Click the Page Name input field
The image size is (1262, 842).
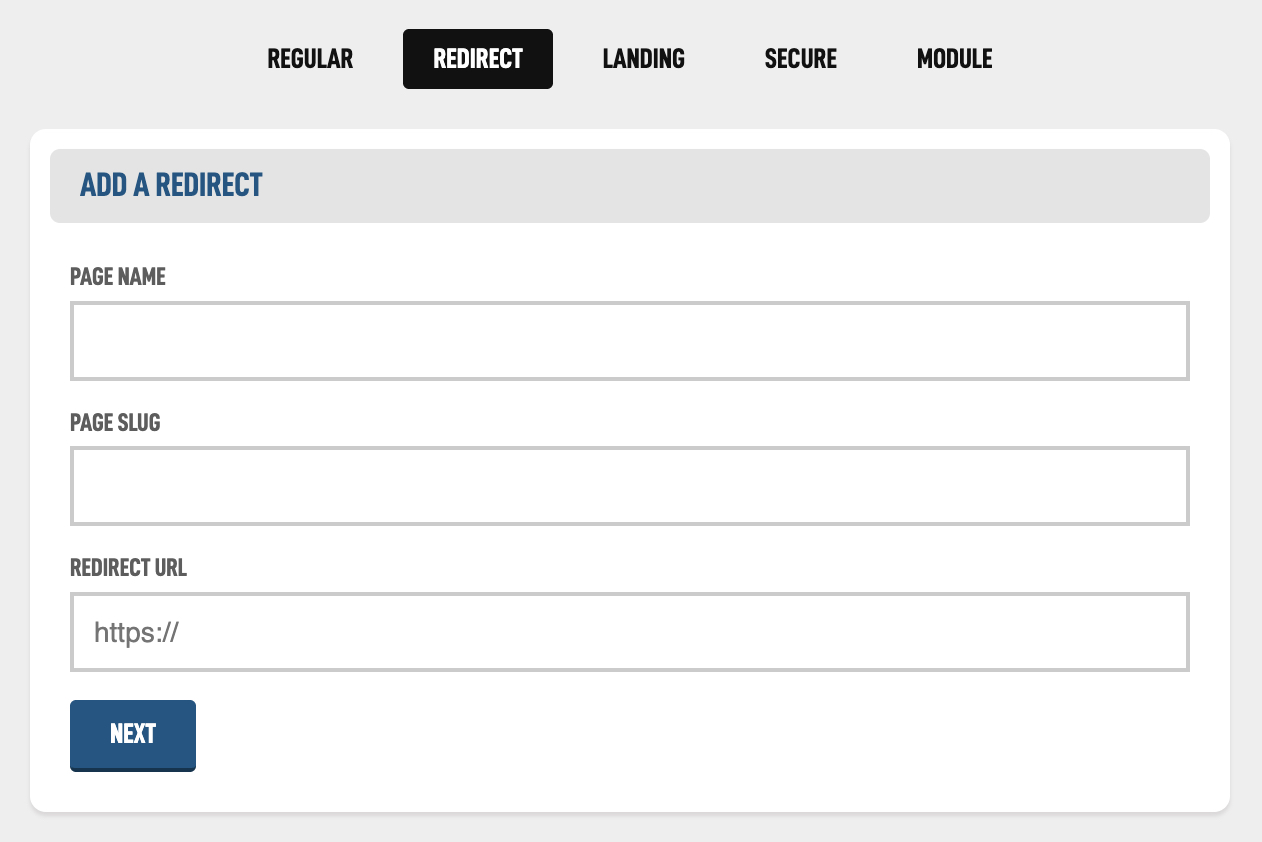point(629,341)
